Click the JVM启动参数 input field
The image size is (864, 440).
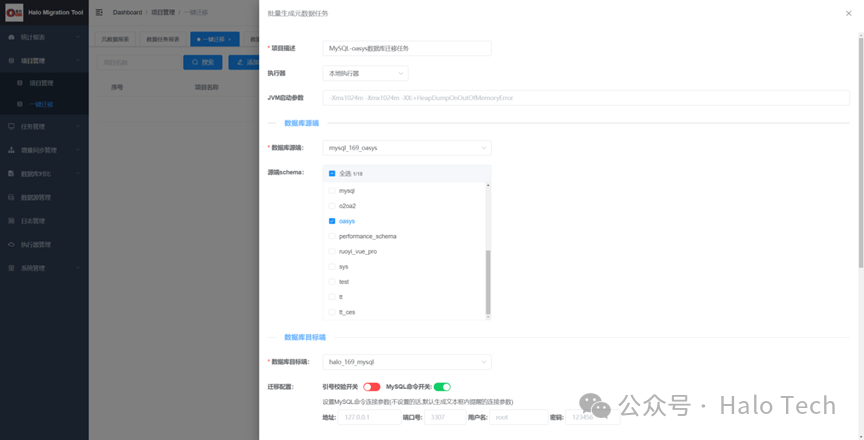tap(586, 98)
